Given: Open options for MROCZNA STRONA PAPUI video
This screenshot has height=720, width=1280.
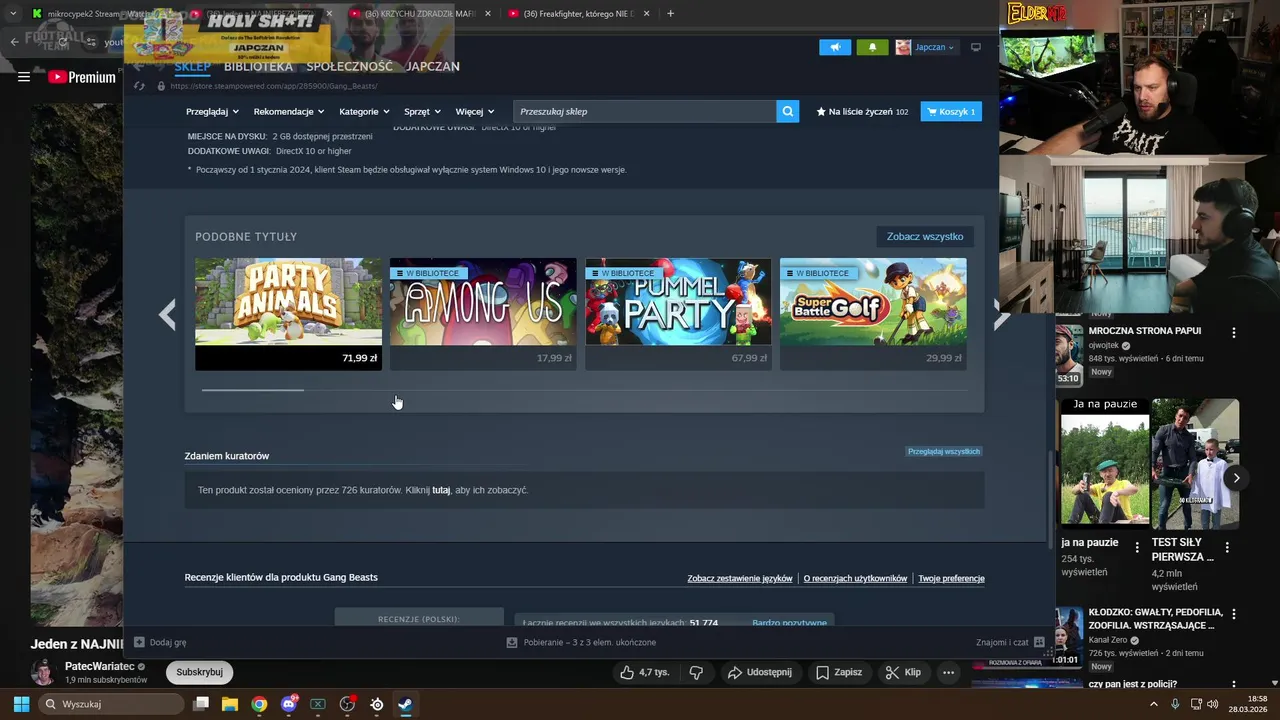Looking at the screenshot, I should point(1233,332).
